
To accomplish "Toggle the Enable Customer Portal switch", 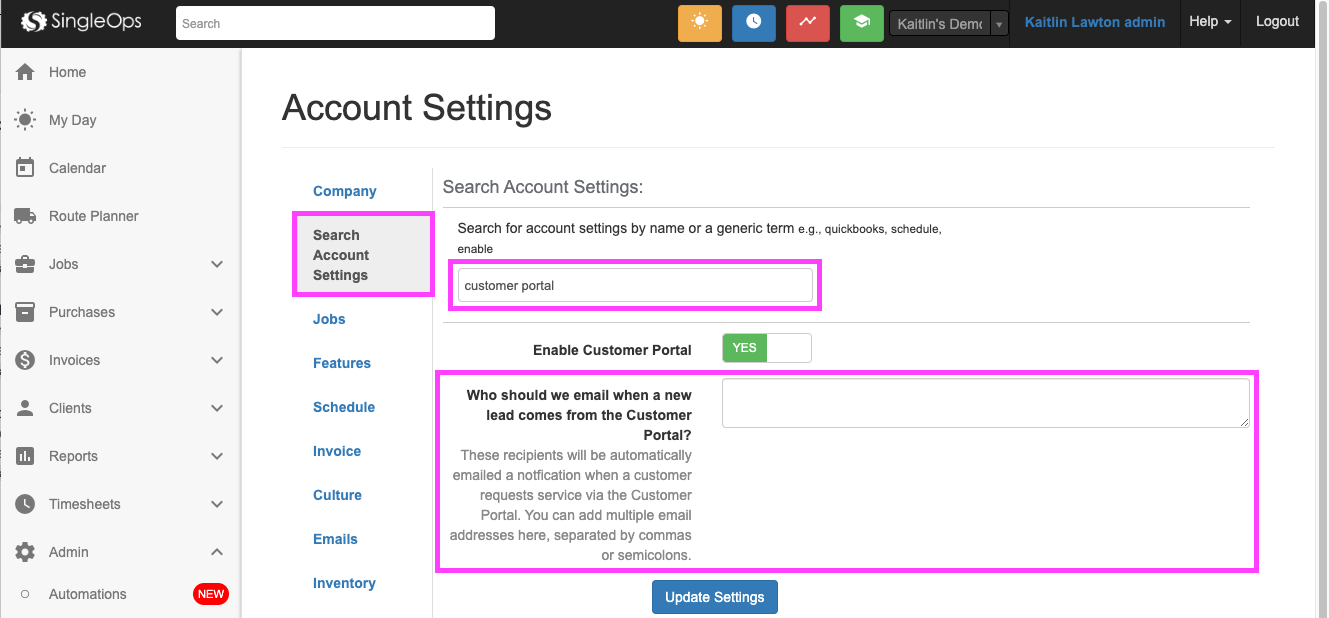I will 766,348.
